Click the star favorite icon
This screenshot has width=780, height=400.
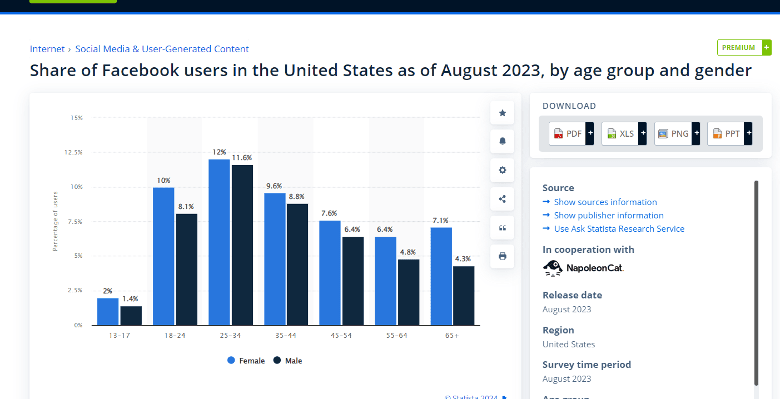tap(502, 113)
